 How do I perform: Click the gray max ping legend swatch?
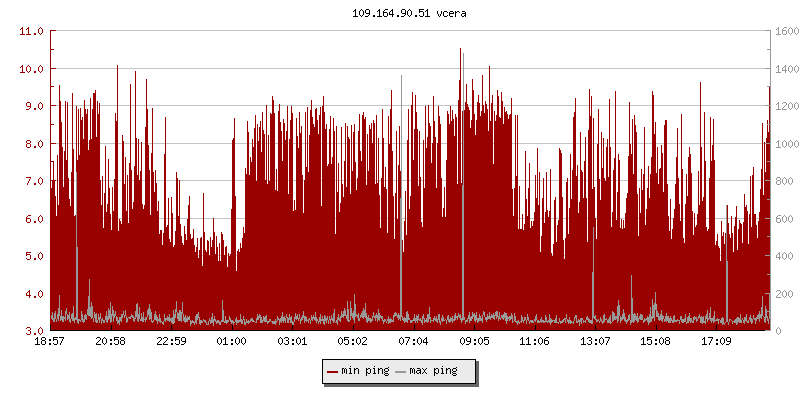[401, 371]
